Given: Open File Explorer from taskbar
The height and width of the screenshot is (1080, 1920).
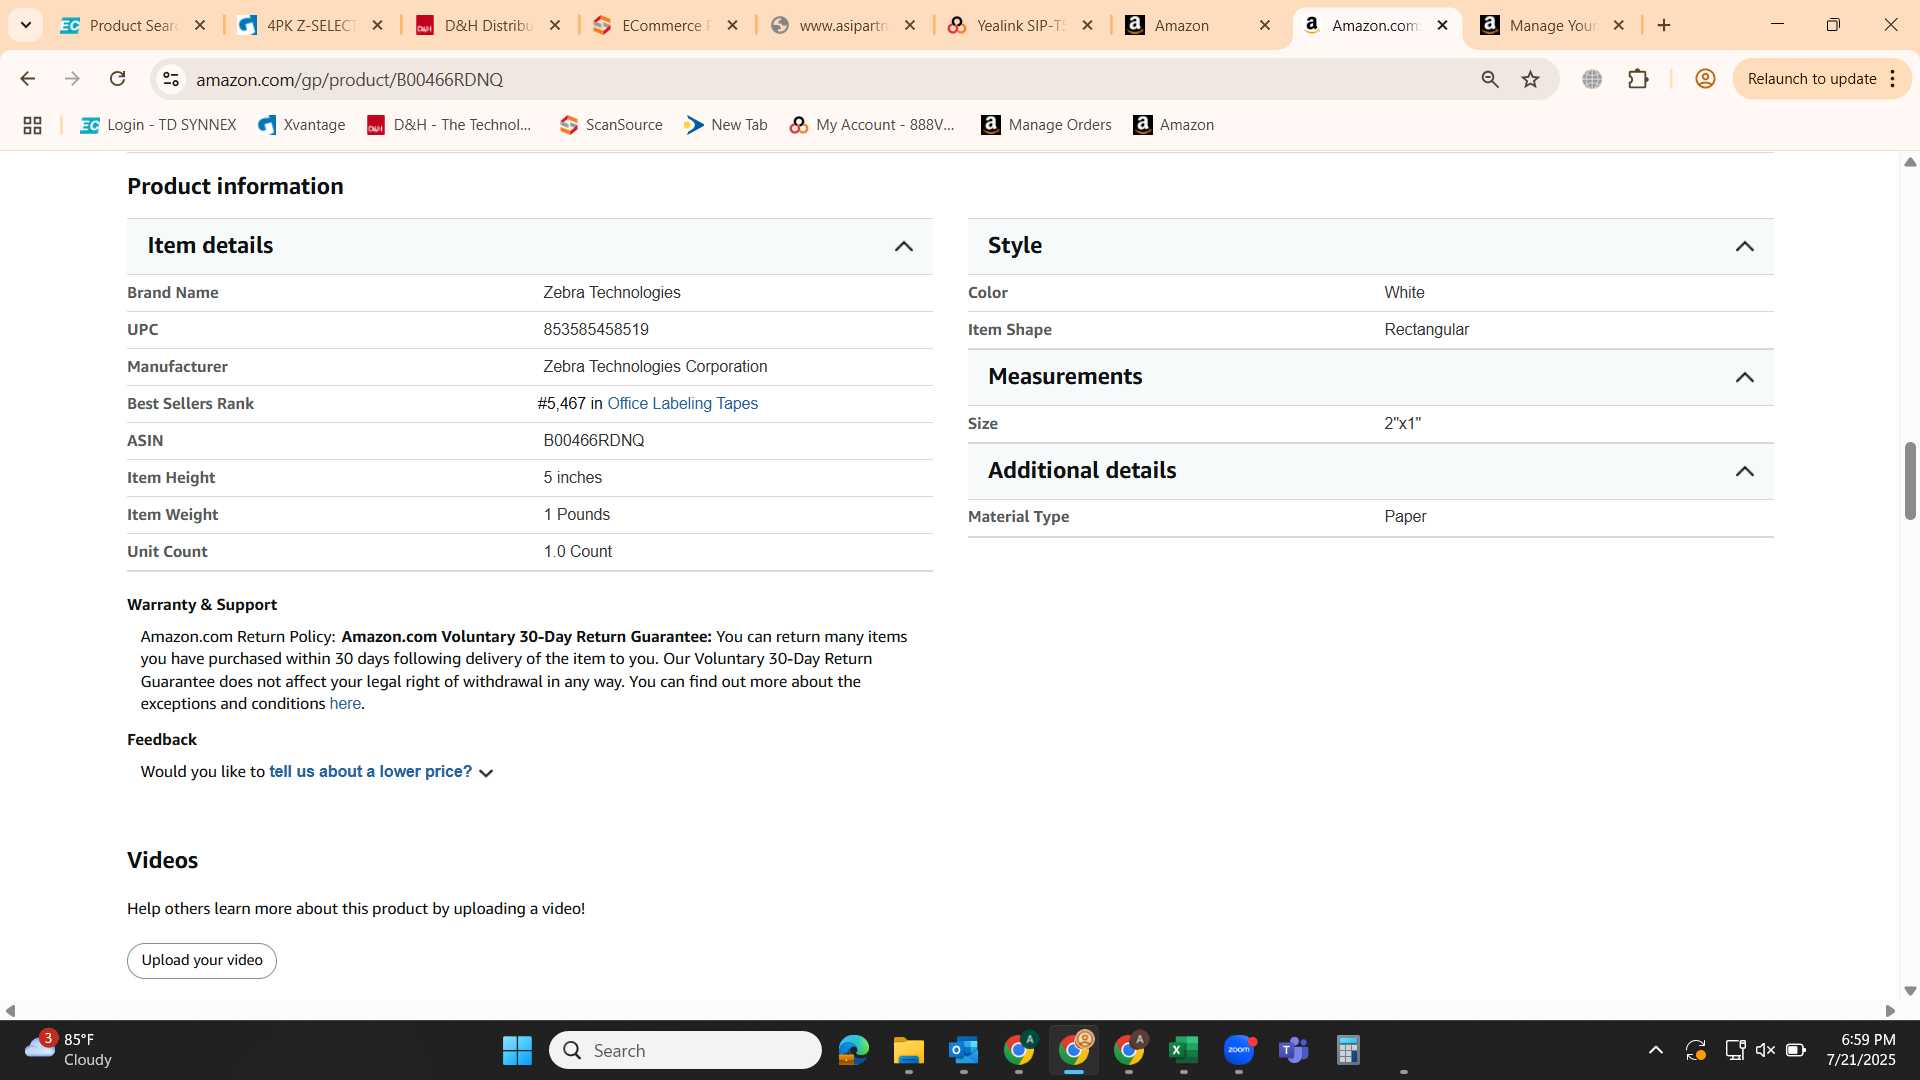Looking at the screenshot, I should coord(908,1050).
